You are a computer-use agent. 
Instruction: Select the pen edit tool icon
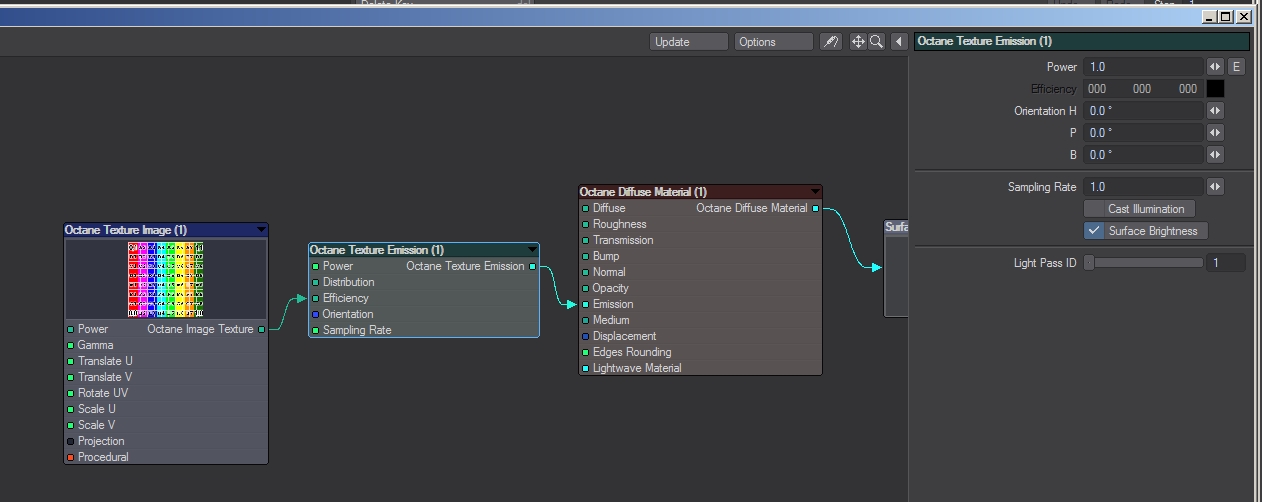point(831,42)
